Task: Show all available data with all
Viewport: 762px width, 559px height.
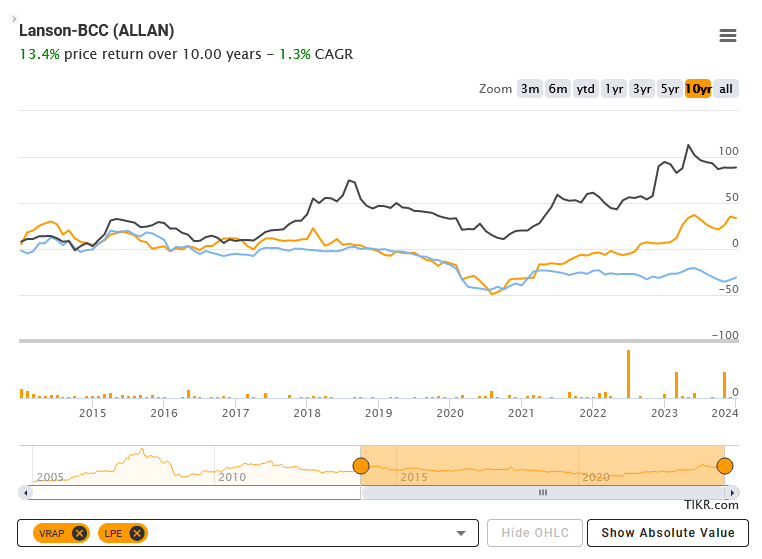Action: pos(727,89)
